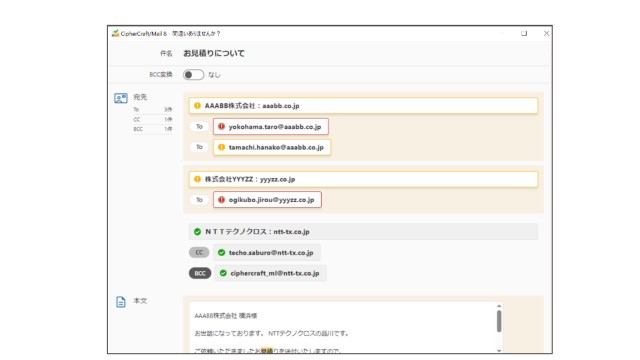Click the CC label beside techo.saburo
Viewport: 640px width, 360px height.
[x=199, y=253]
